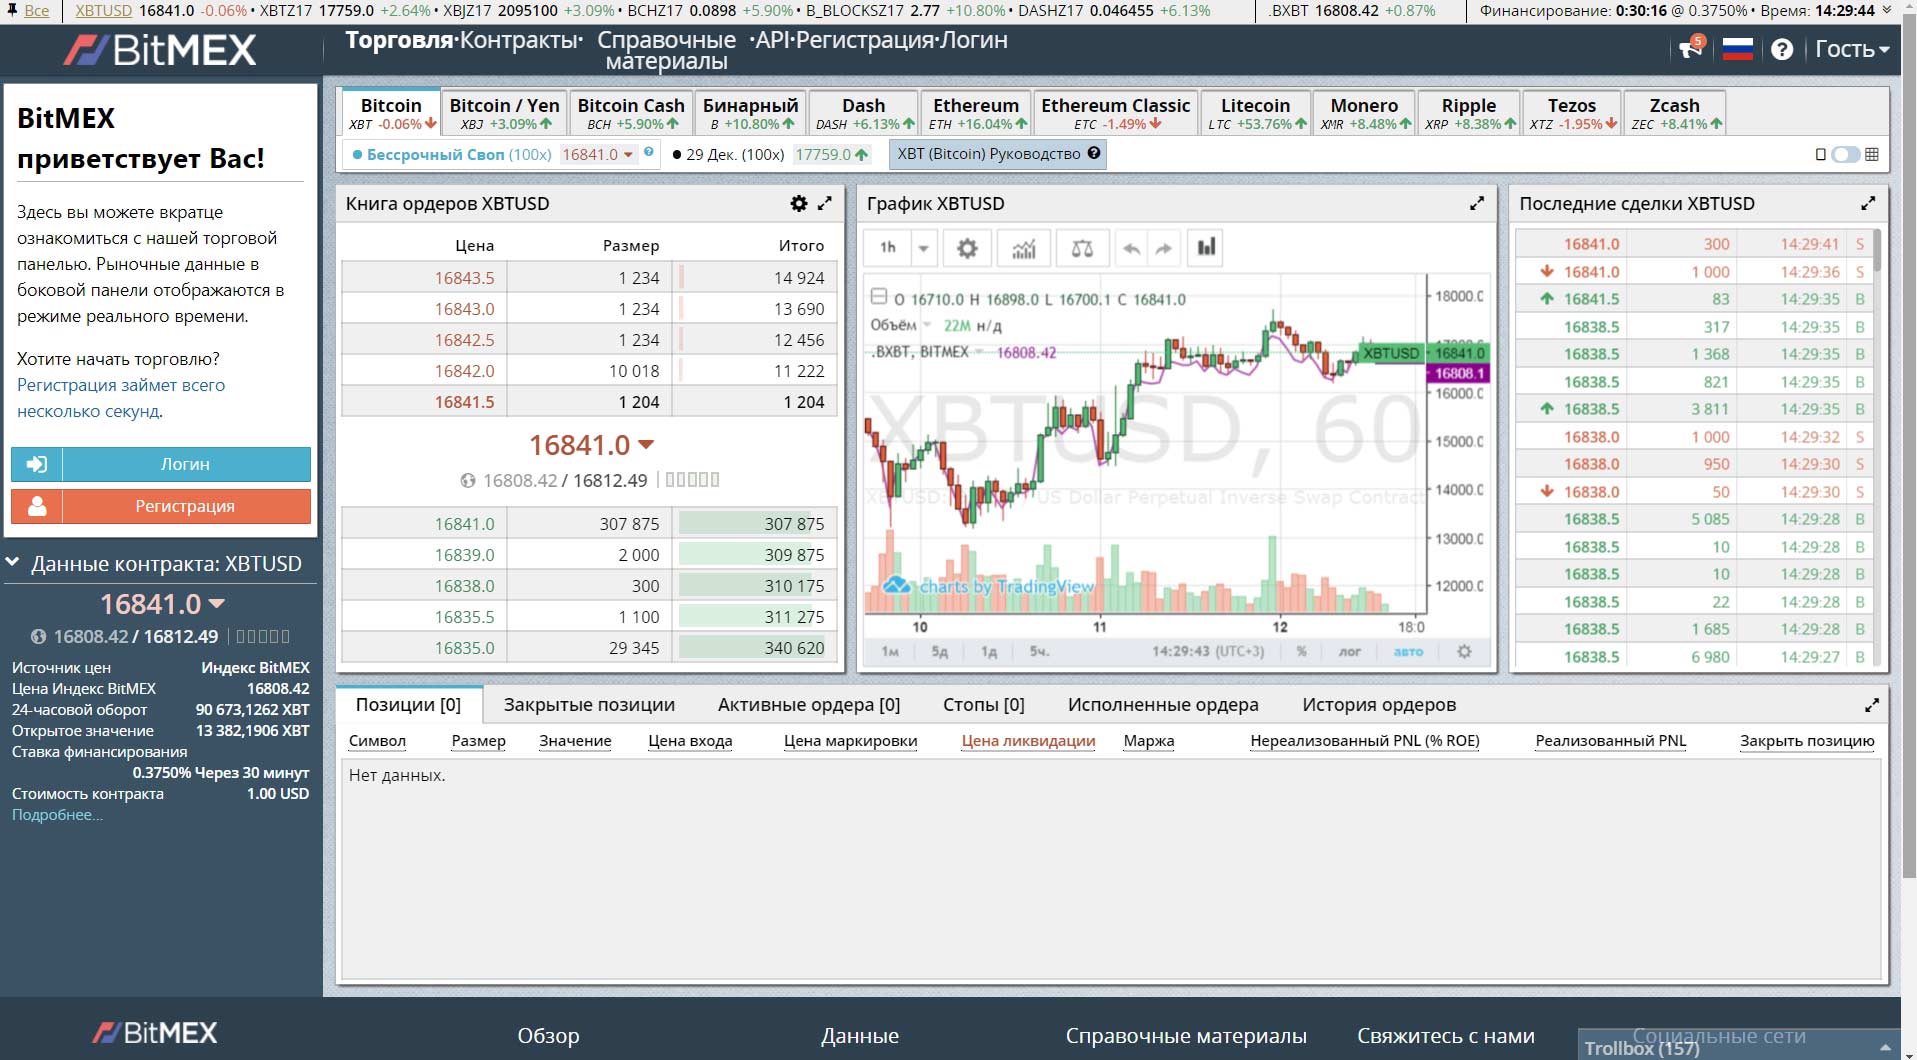The width and height of the screenshot is (1917, 1060).
Task: Click the single-panel layout icon beside the toggle
Action: [1820, 154]
